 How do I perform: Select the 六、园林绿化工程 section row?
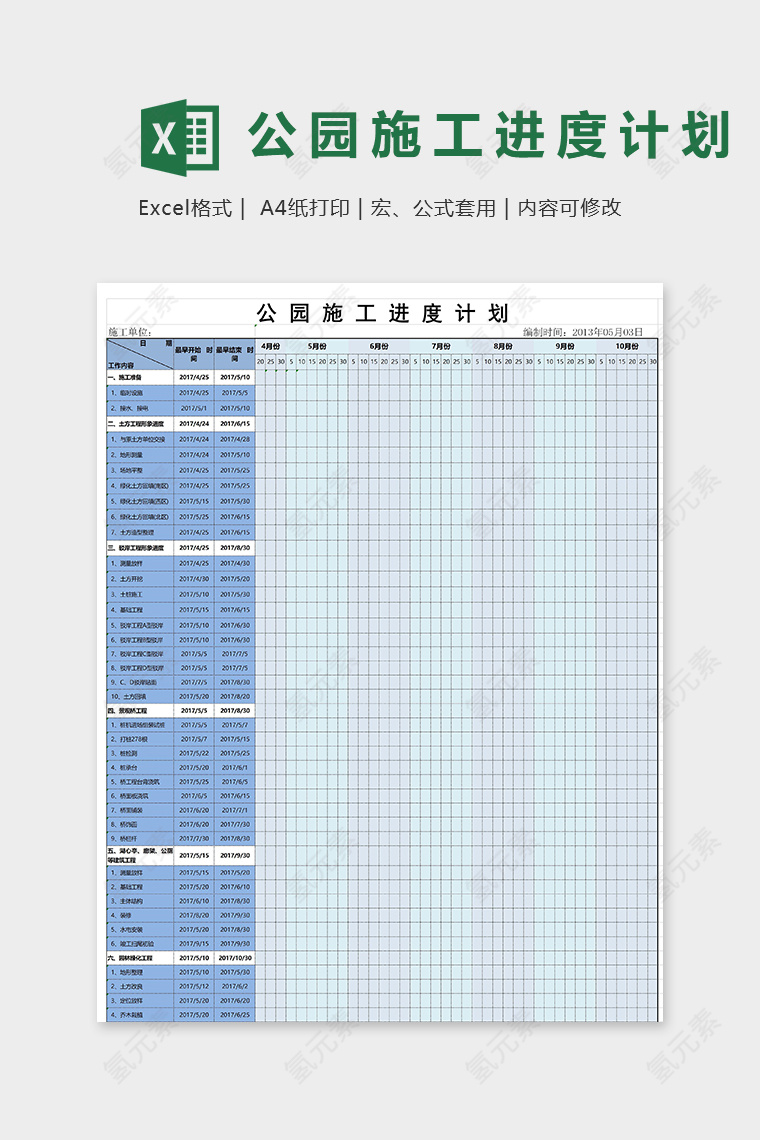pos(181,958)
